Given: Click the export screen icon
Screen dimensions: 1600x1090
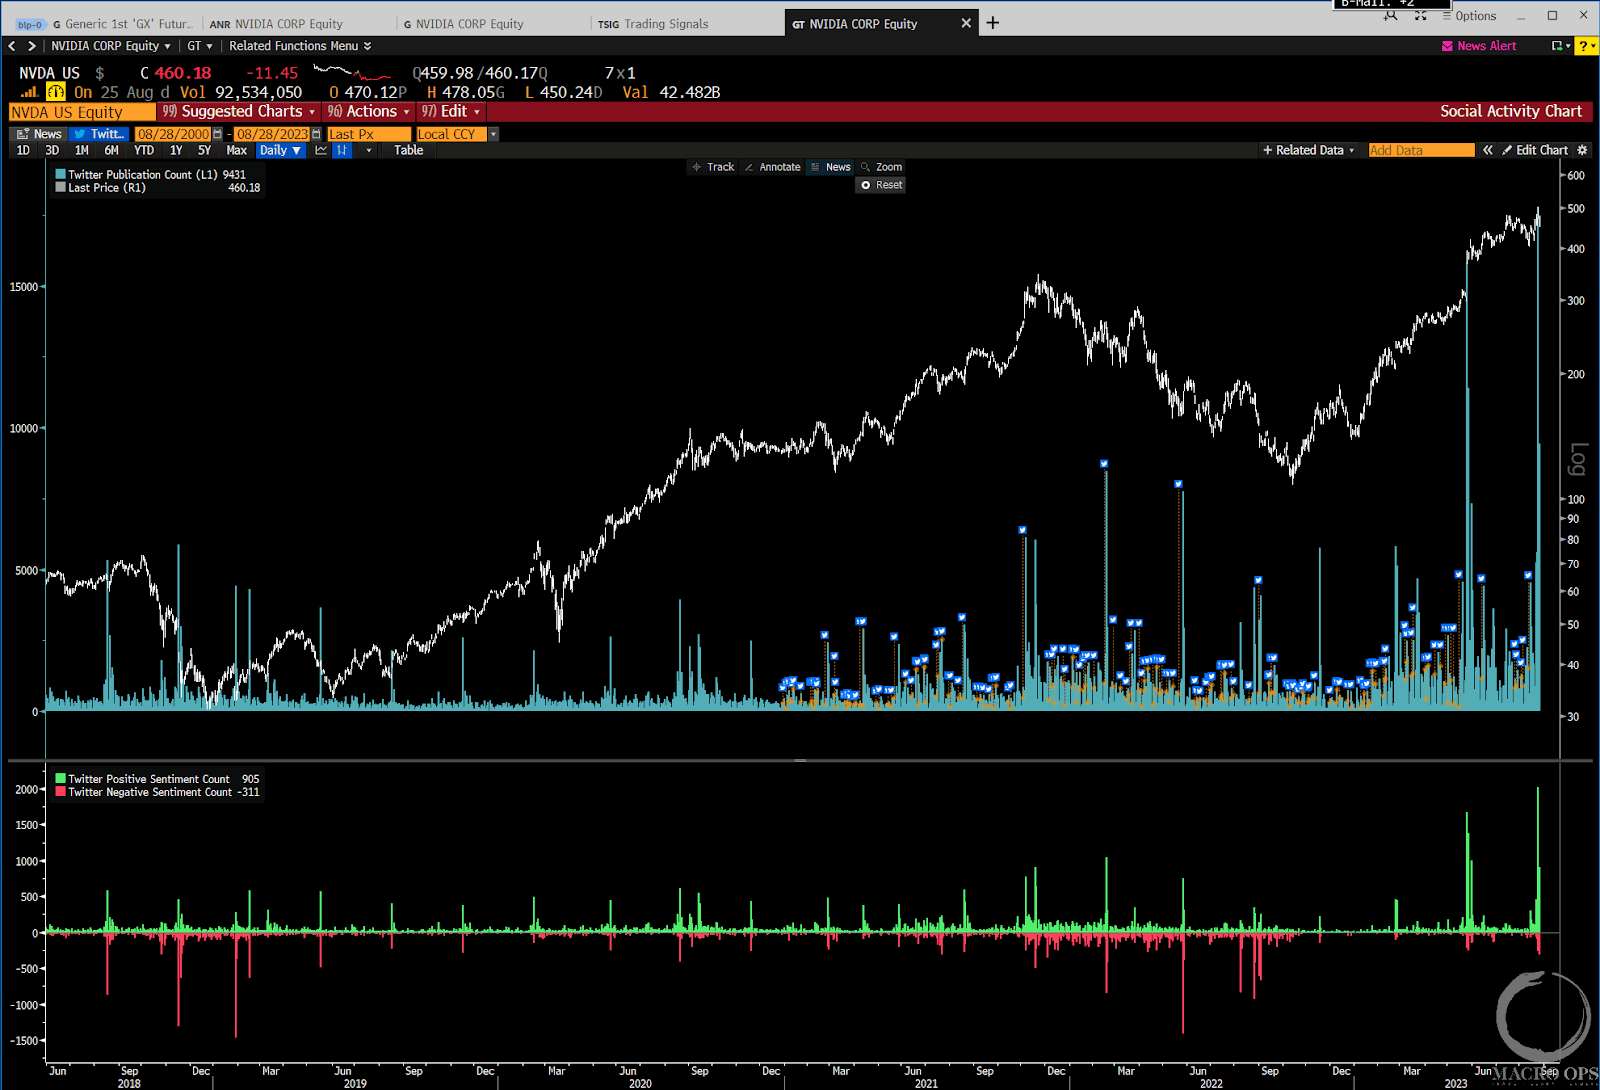Looking at the screenshot, I should pyautogui.click(x=1558, y=46).
